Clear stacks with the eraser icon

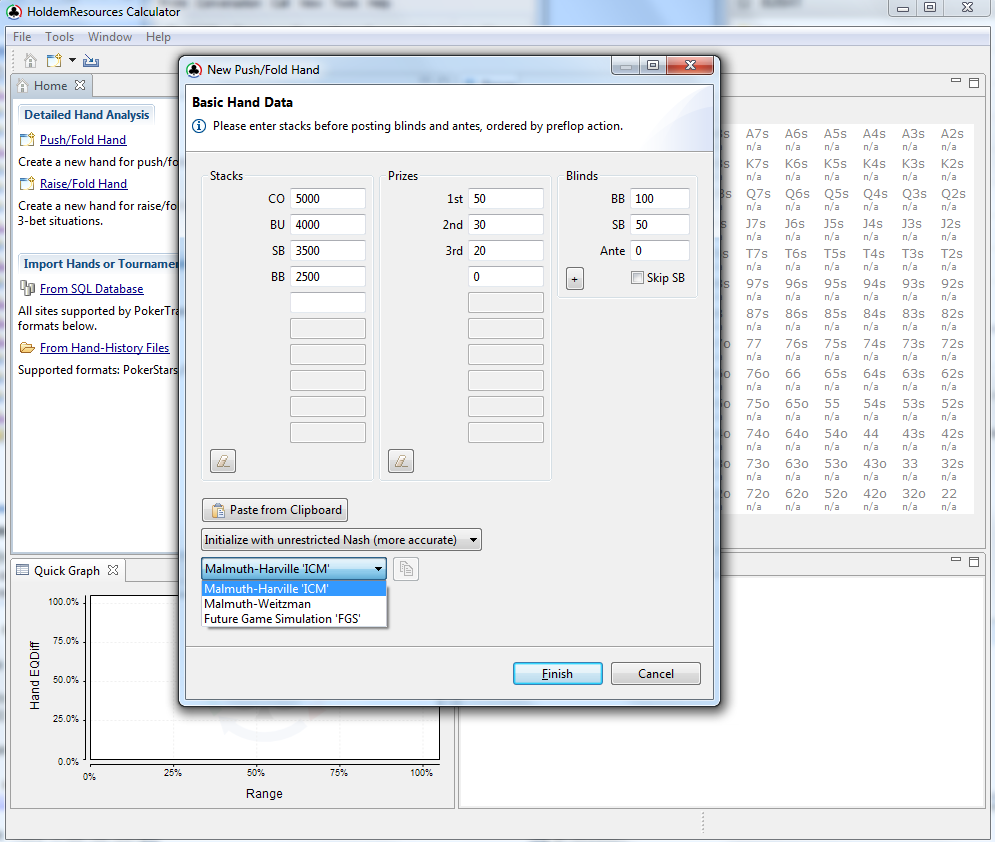(223, 461)
